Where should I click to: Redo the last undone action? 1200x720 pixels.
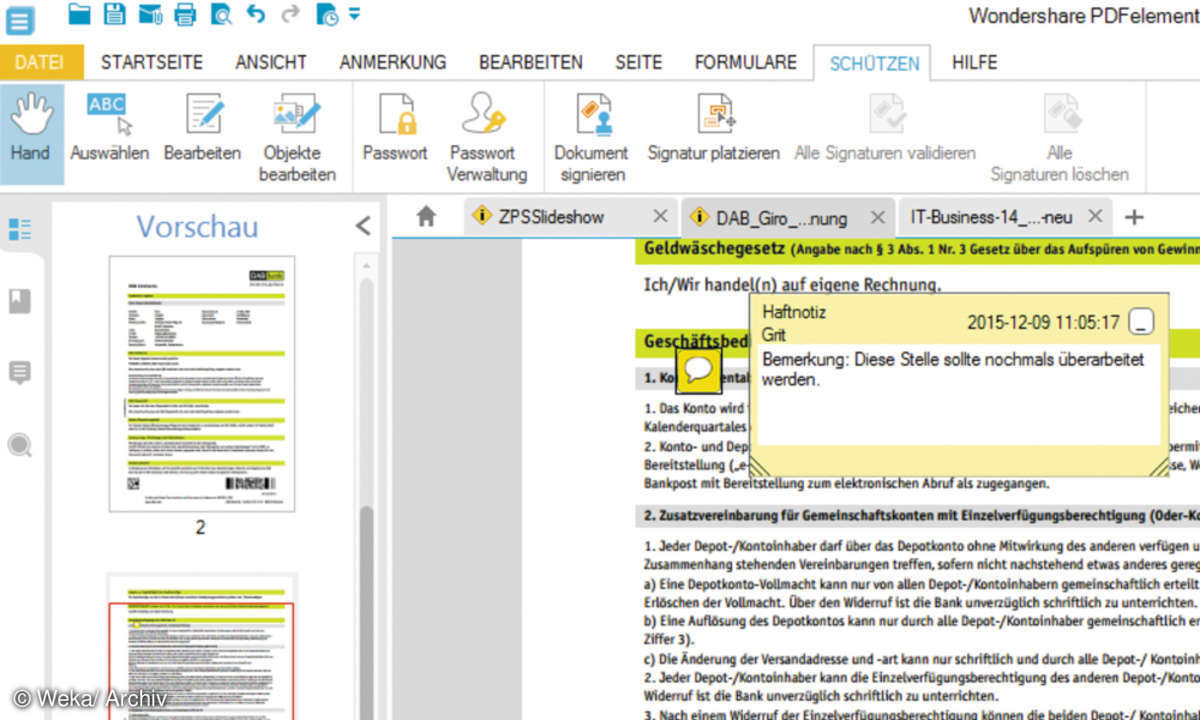[290, 14]
